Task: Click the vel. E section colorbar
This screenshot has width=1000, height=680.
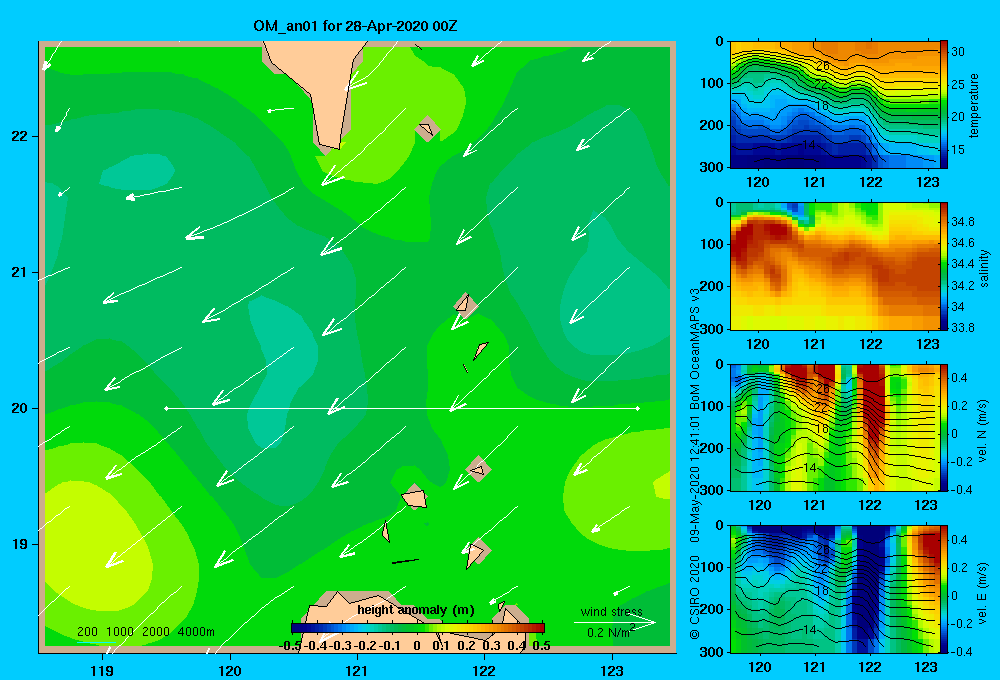Action: (944, 589)
